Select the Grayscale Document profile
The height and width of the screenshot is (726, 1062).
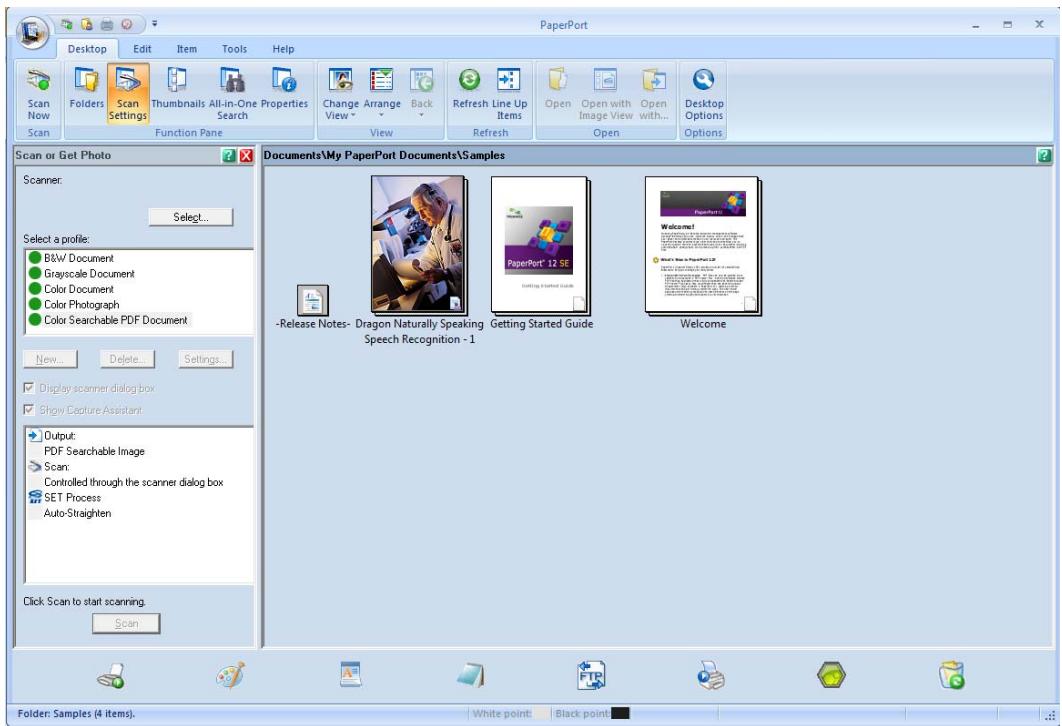click(81, 274)
